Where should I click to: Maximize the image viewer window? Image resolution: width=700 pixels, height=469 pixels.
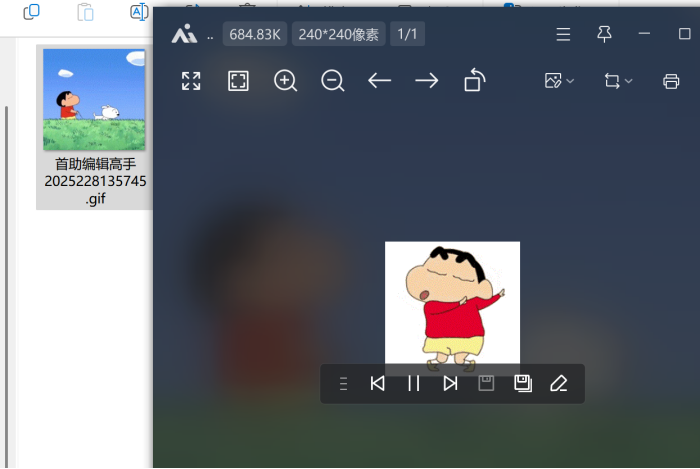(684, 34)
